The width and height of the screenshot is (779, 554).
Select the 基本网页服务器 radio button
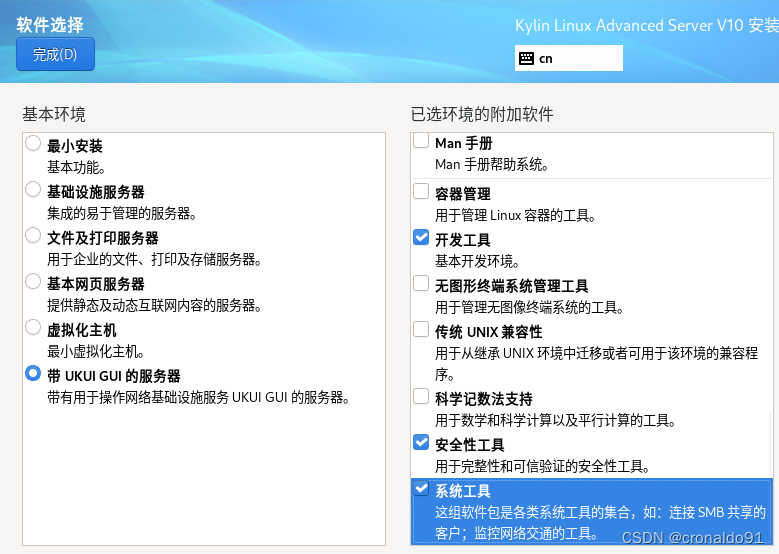tap(33, 281)
